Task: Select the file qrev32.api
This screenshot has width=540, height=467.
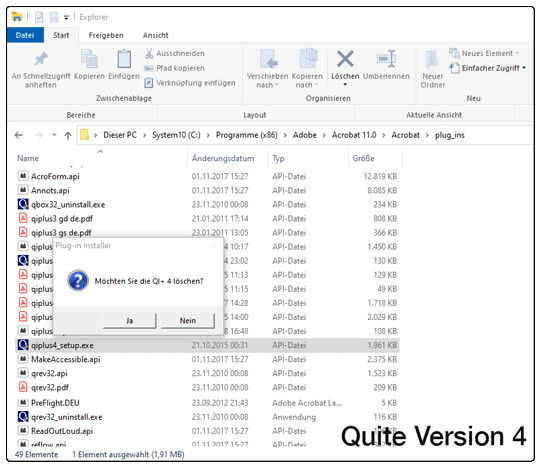Action: click(x=49, y=373)
